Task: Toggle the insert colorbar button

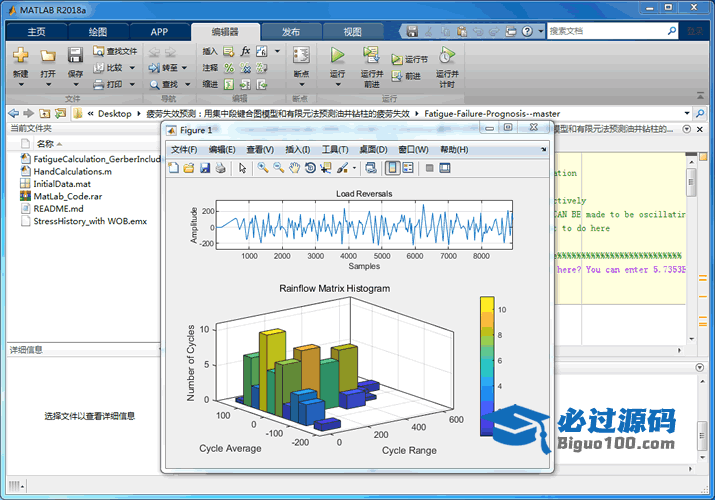Action: [x=393, y=168]
